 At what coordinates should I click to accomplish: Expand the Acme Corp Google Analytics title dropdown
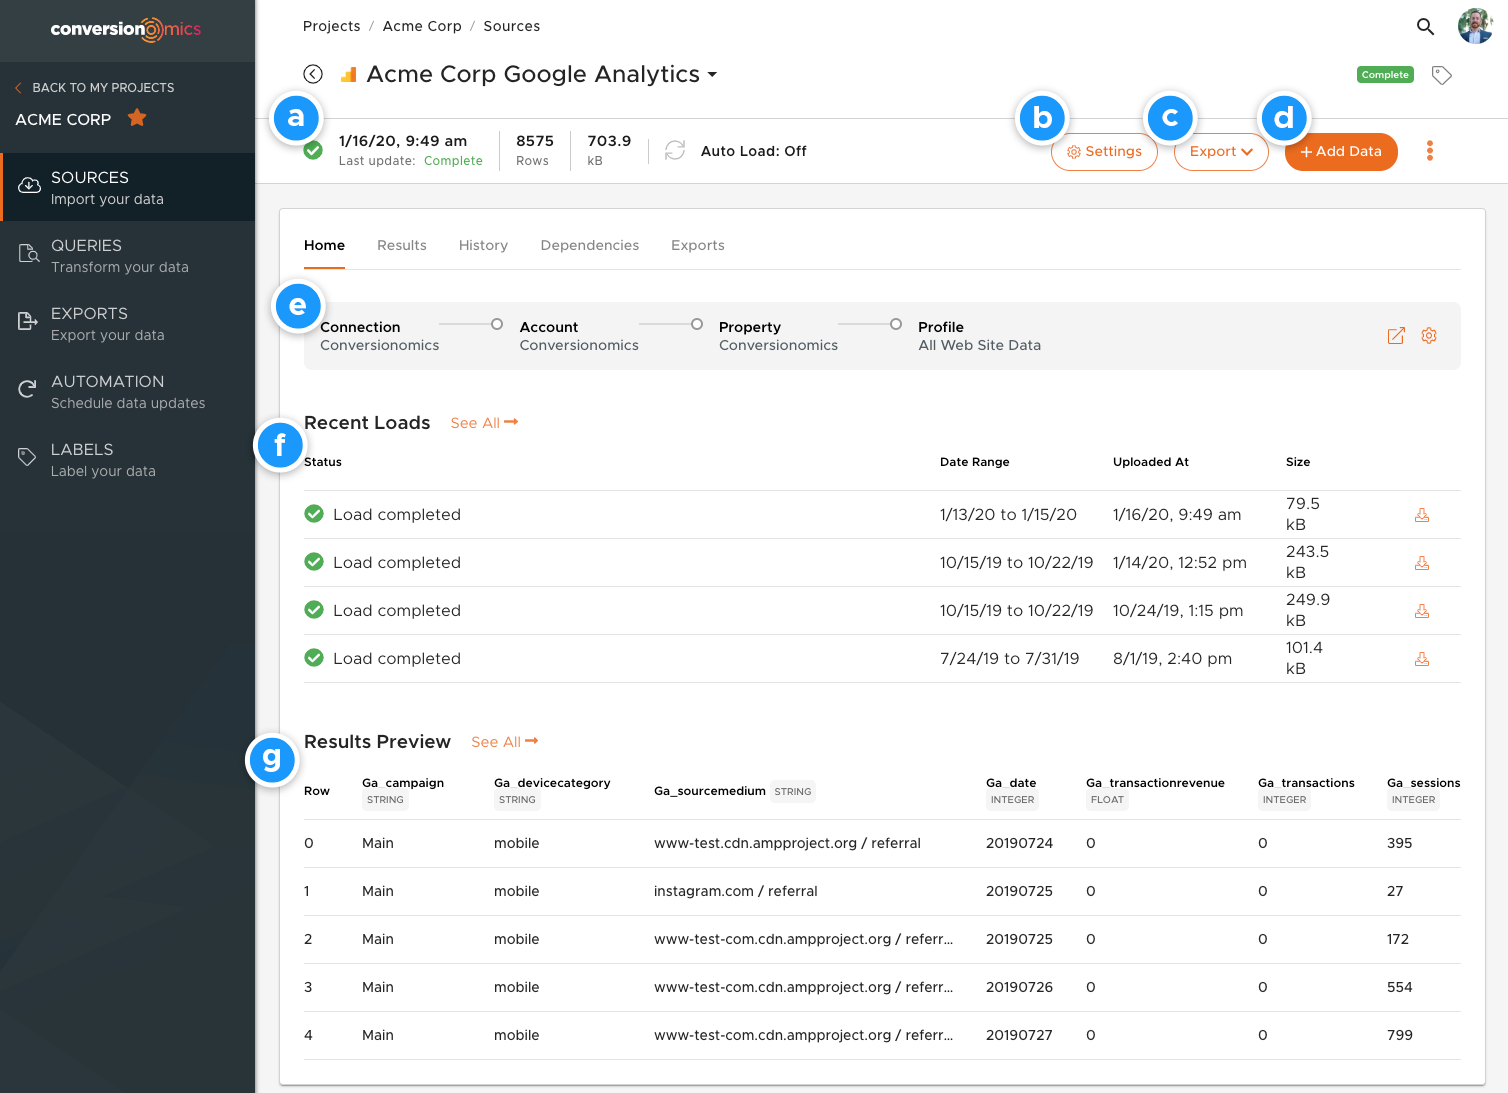pos(712,74)
